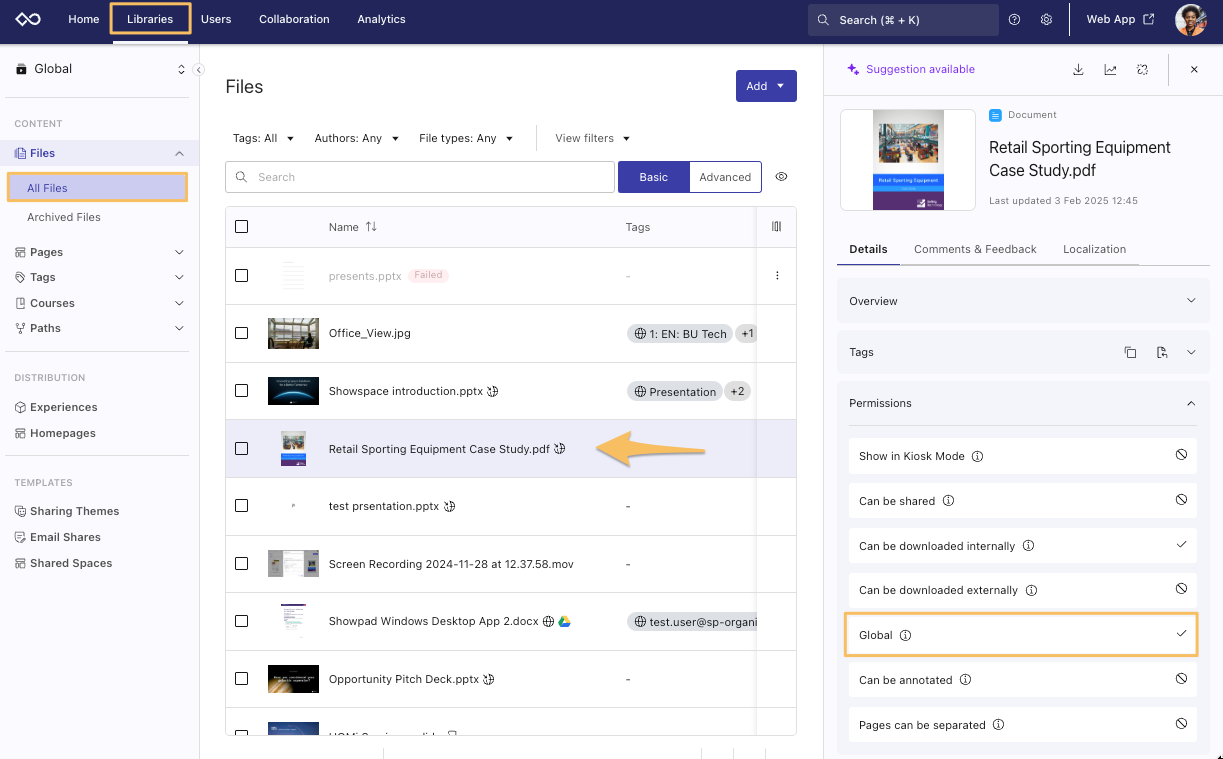Switch search mode to Advanced
Viewport: 1223px width, 759px height.
pos(725,177)
